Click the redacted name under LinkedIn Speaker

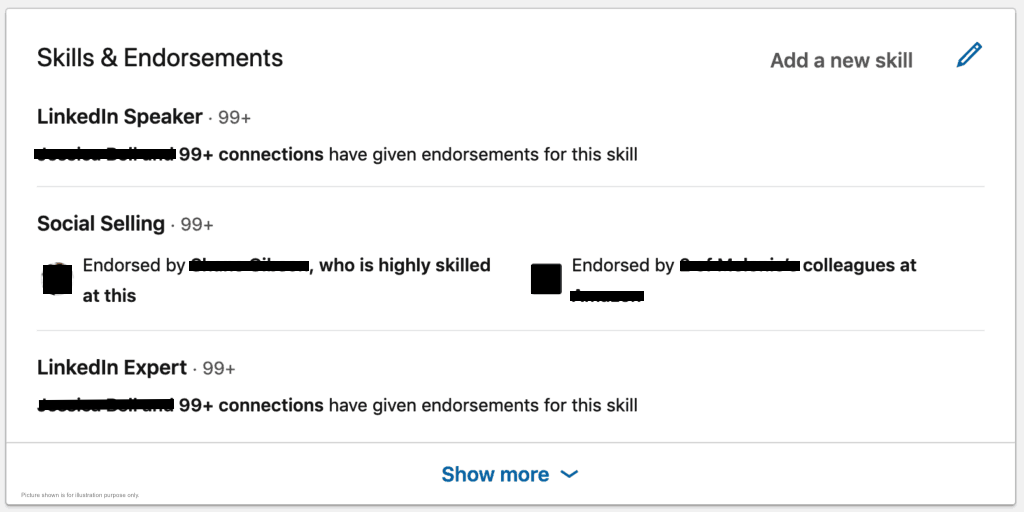click(105, 154)
